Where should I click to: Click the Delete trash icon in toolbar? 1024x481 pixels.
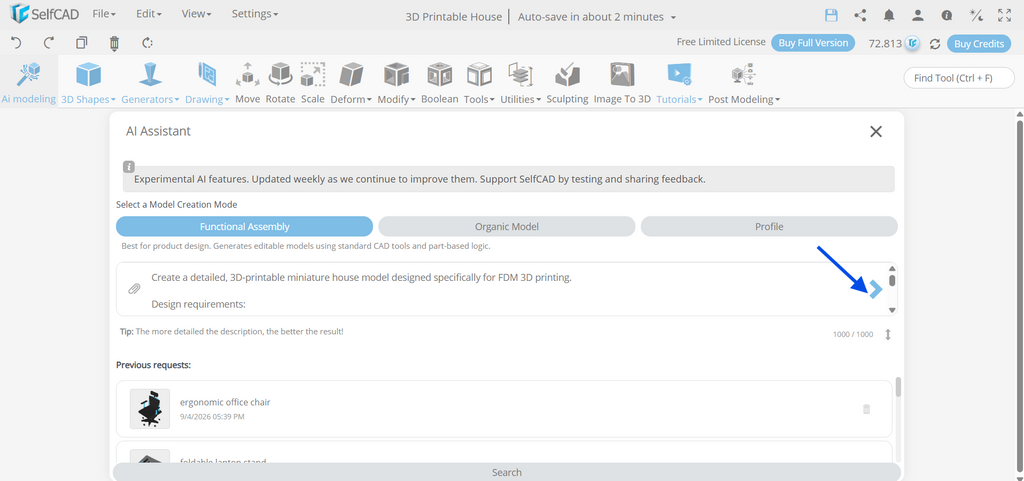(114, 43)
